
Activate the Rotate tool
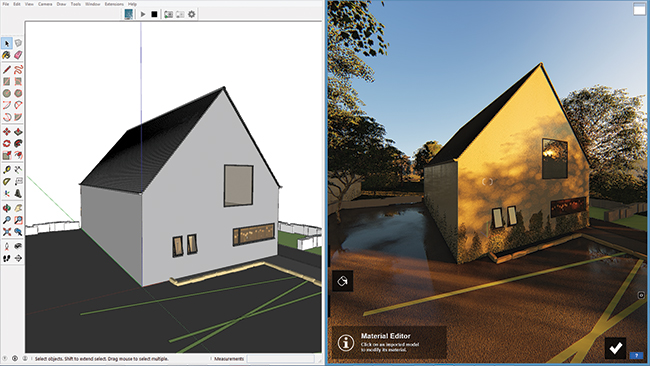coord(7,143)
